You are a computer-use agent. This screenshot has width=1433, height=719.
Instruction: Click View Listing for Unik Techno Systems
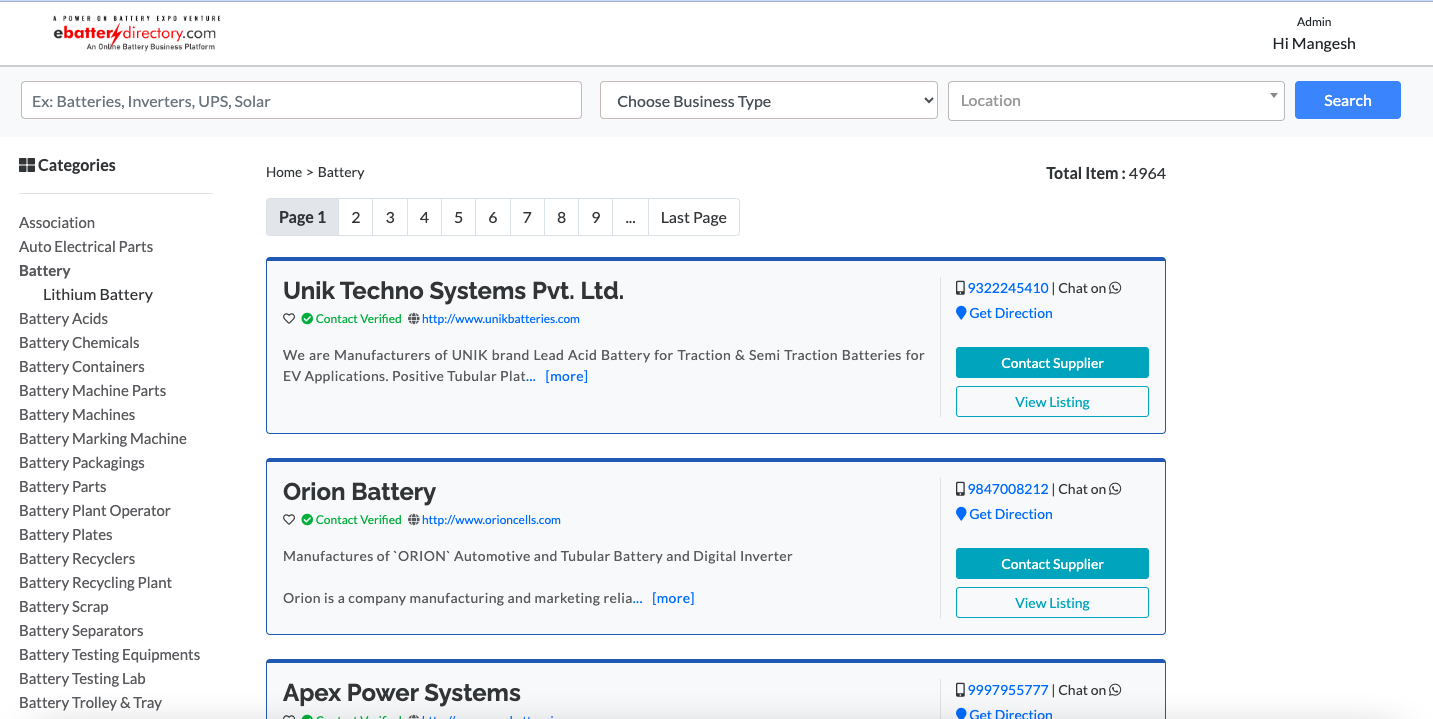1052,402
